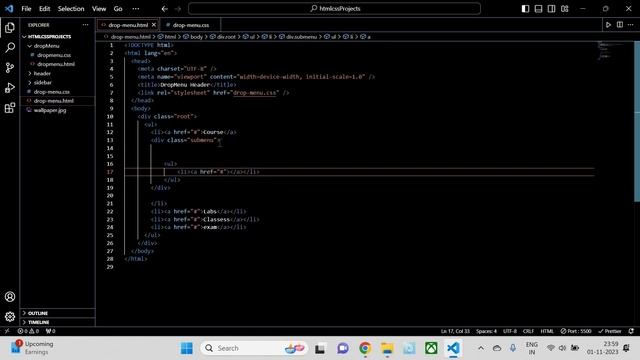640x360 pixels.
Task: Show errors and warnings in status bar
Action: point(28,331)
